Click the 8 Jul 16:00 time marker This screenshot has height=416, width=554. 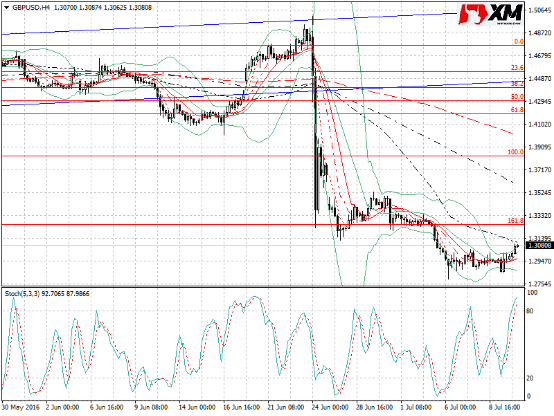point(504,407)
